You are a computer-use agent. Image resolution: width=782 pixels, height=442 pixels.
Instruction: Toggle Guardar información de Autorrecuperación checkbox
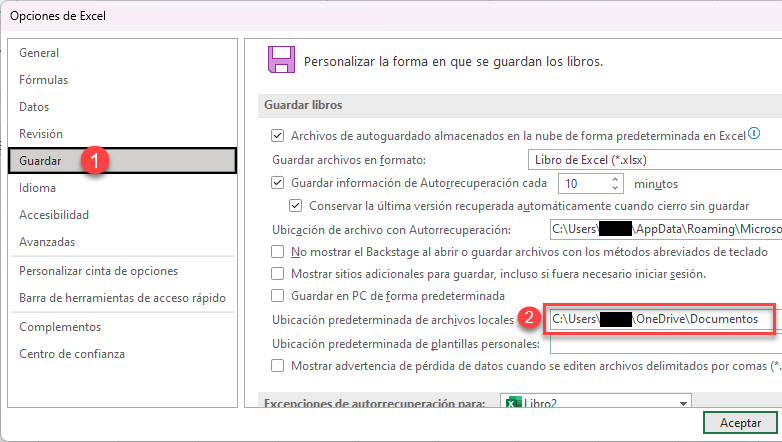277,183
